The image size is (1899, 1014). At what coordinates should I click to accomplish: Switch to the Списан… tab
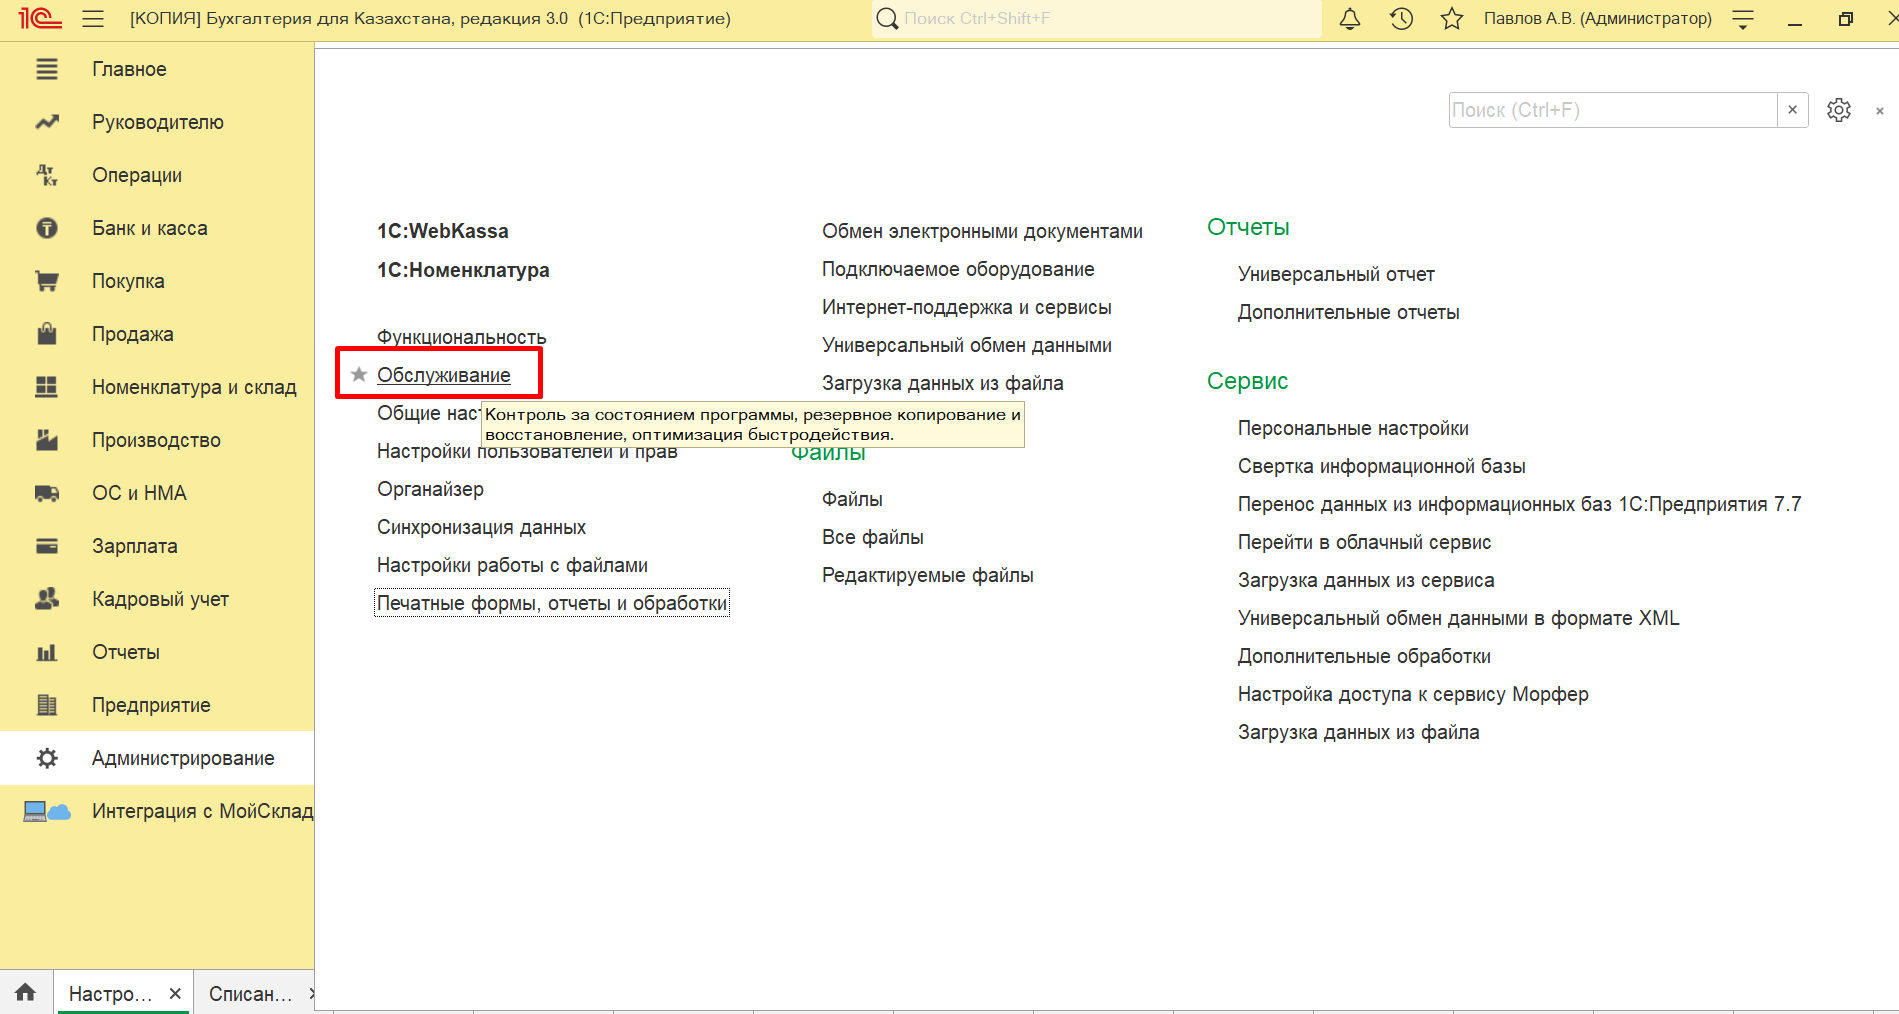tap(251, 994)
